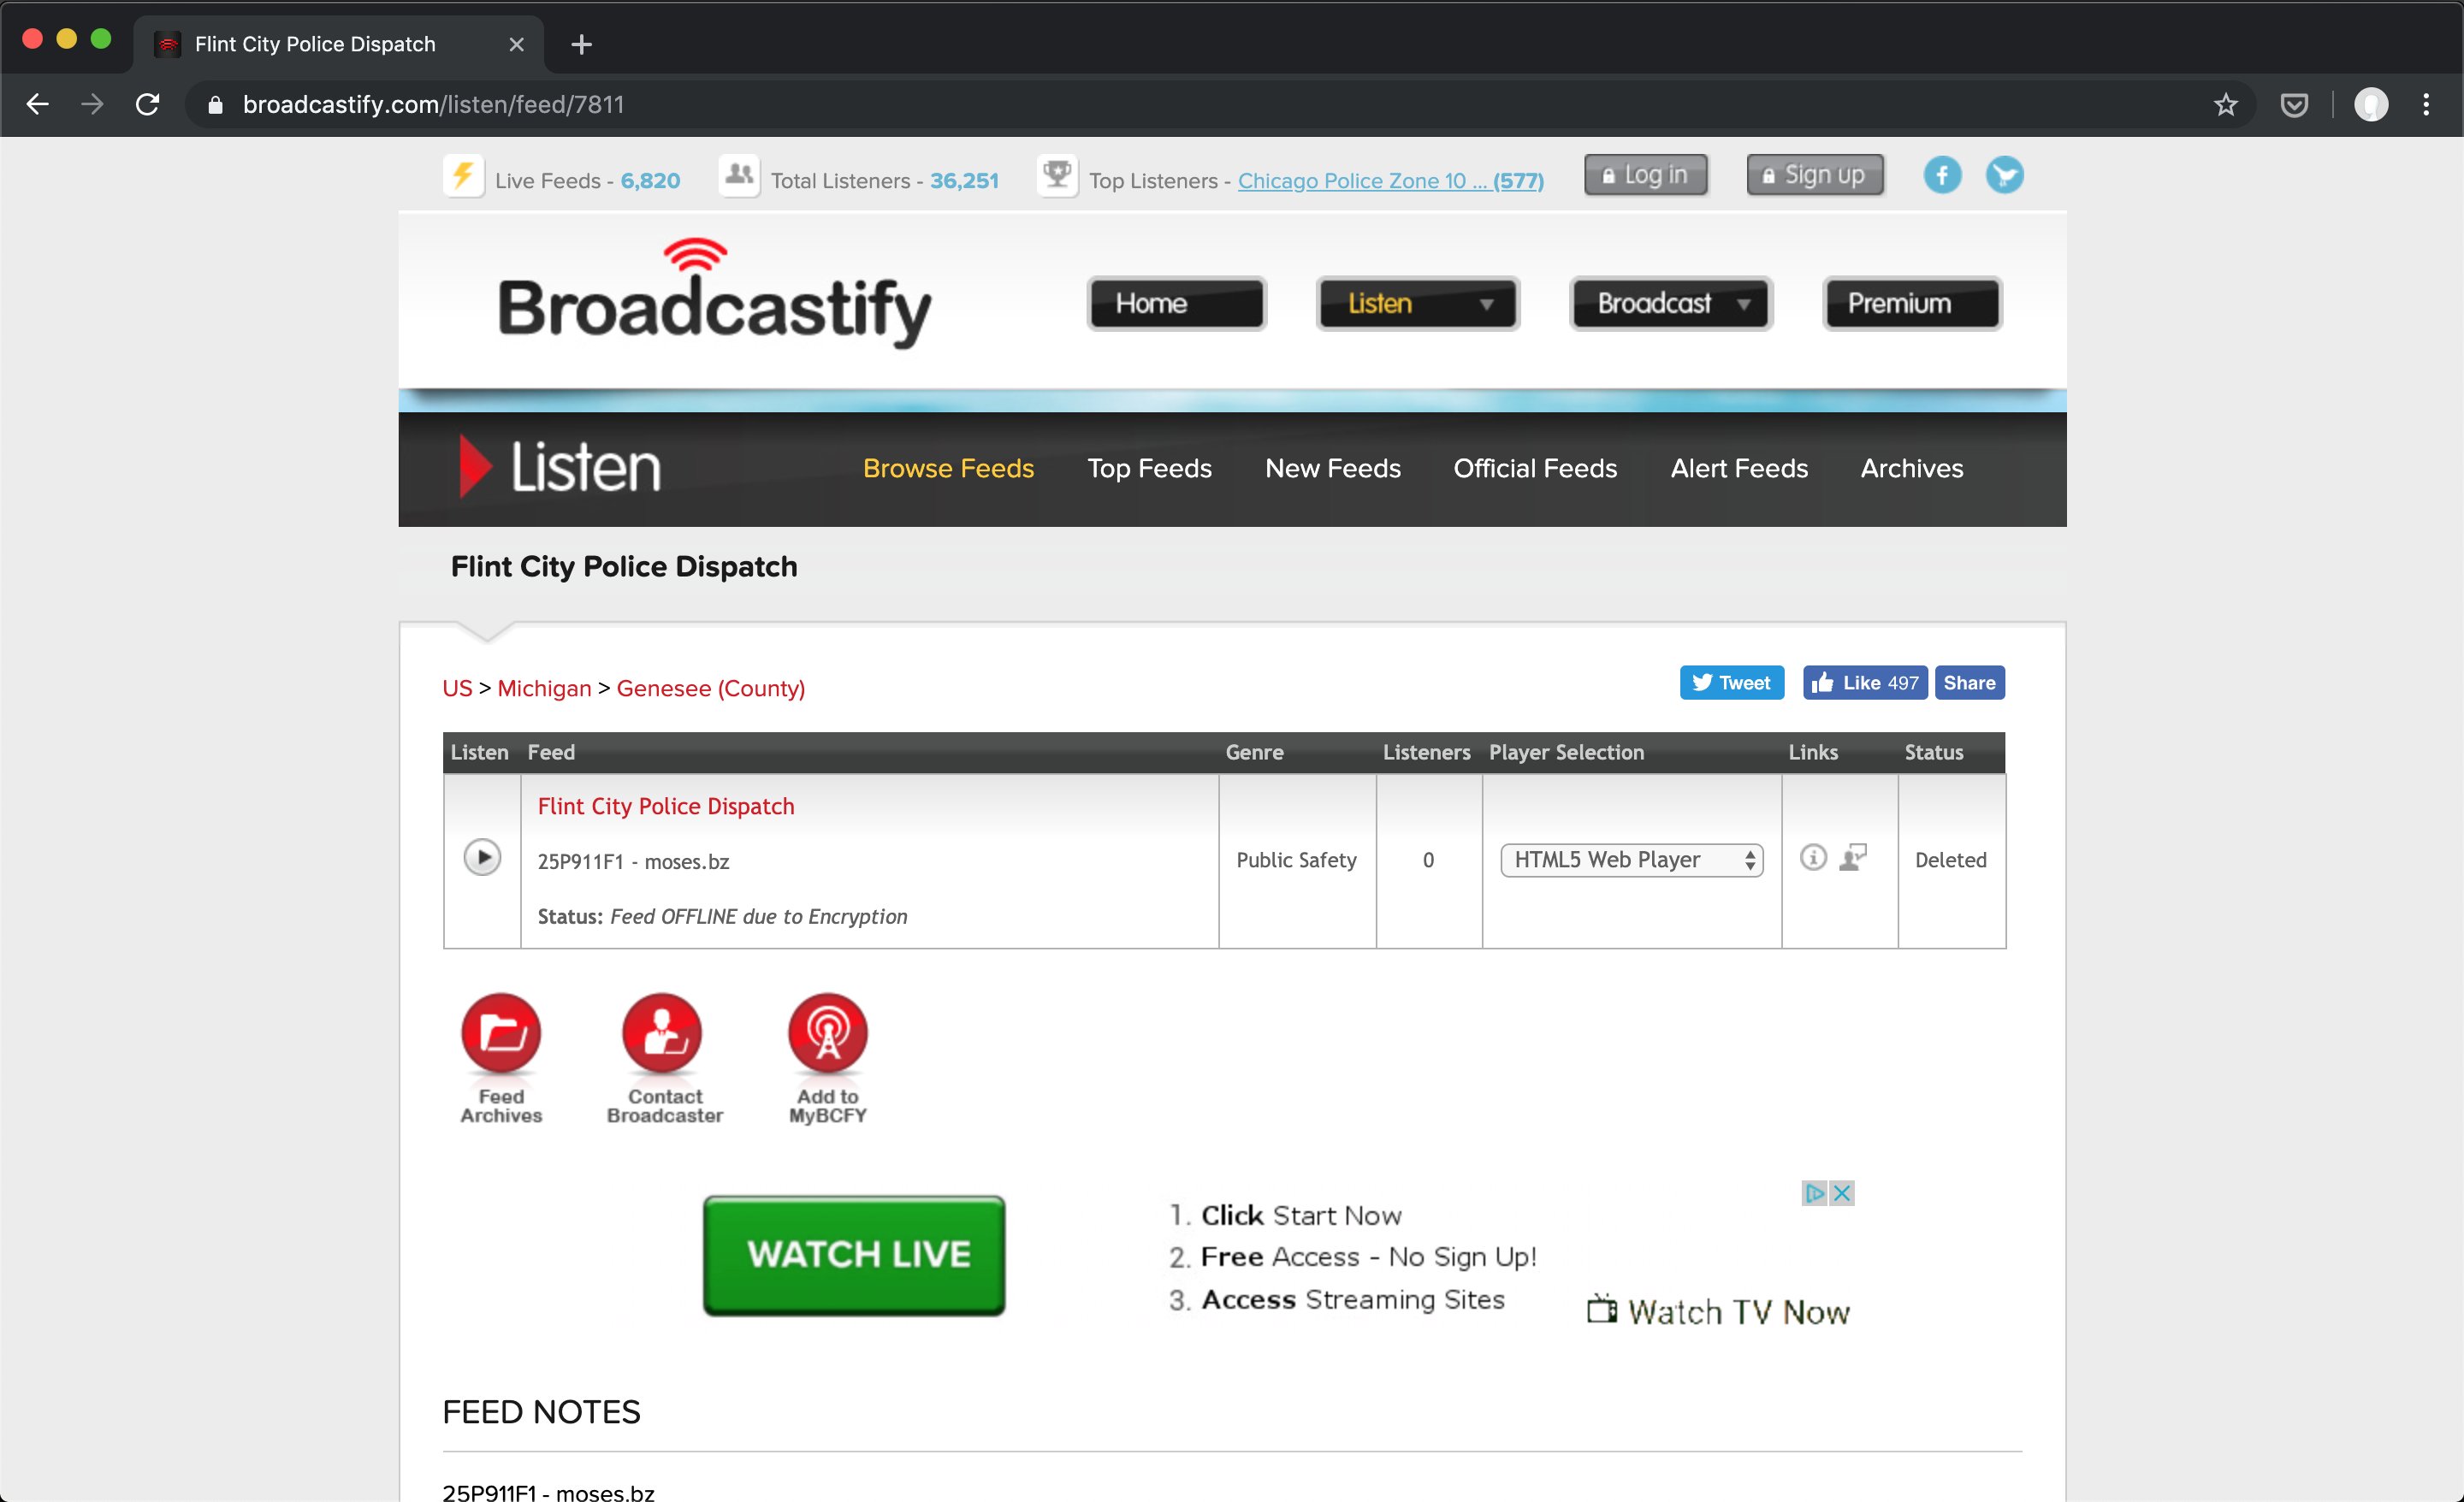This screenshot has width=2464, height=1502.
Task: Click the Watch TV Now ad link
Action: pos(1718,1311)
